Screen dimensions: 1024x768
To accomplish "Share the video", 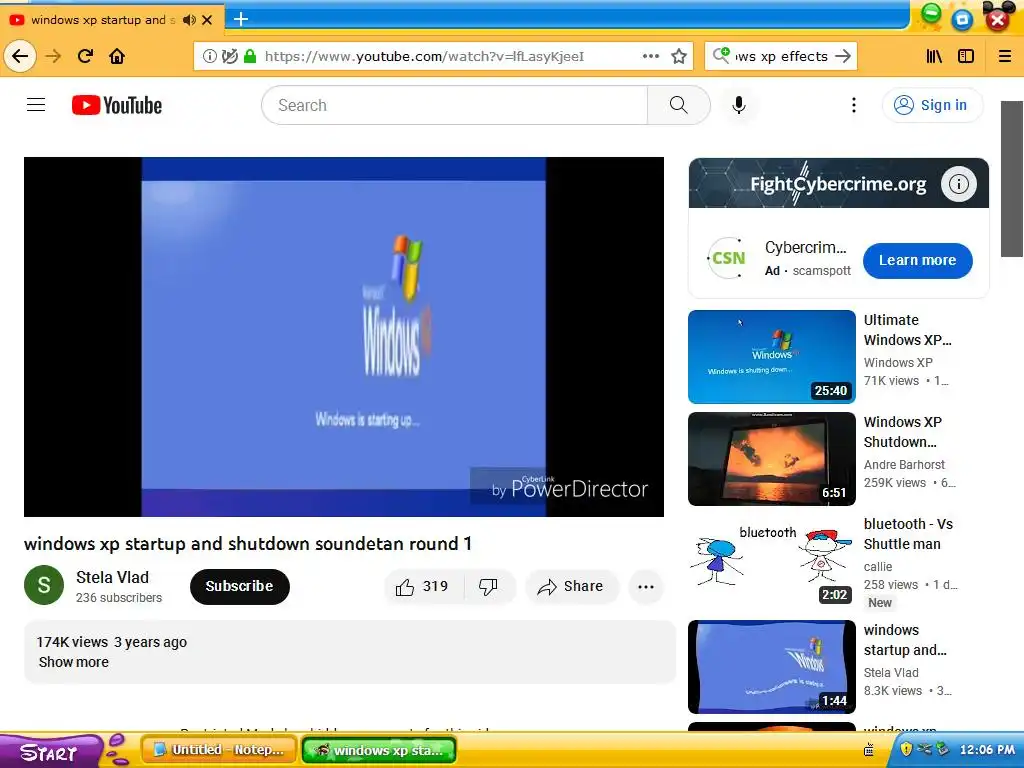I will point(570,586).
